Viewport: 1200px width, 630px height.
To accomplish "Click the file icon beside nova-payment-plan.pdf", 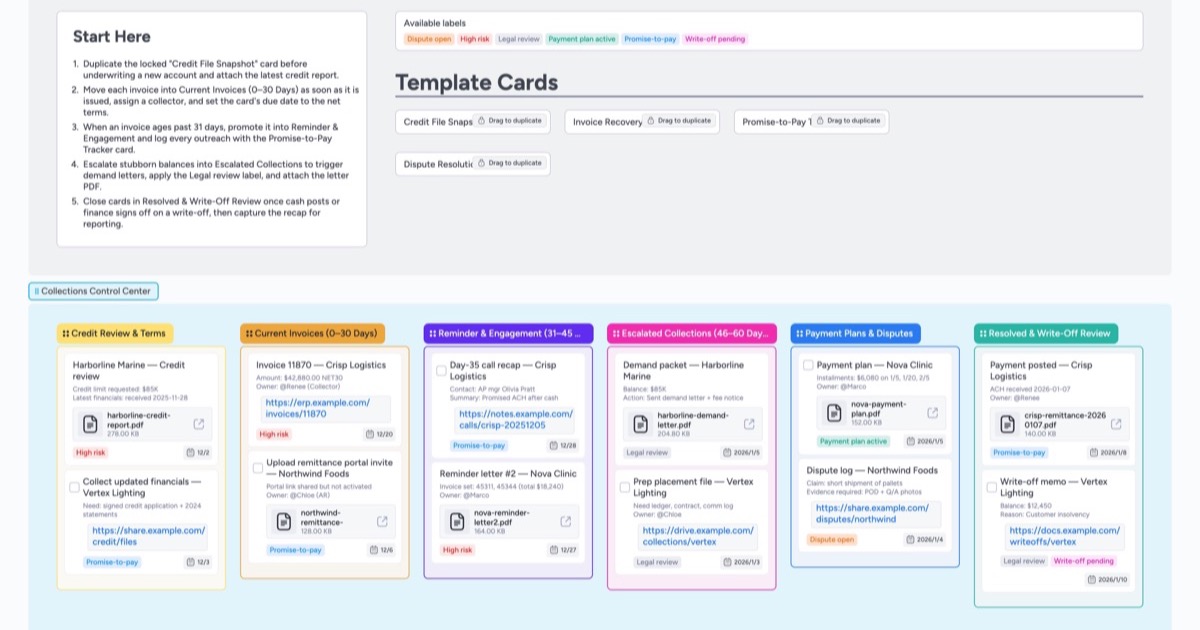I will [x=834, y=413].
